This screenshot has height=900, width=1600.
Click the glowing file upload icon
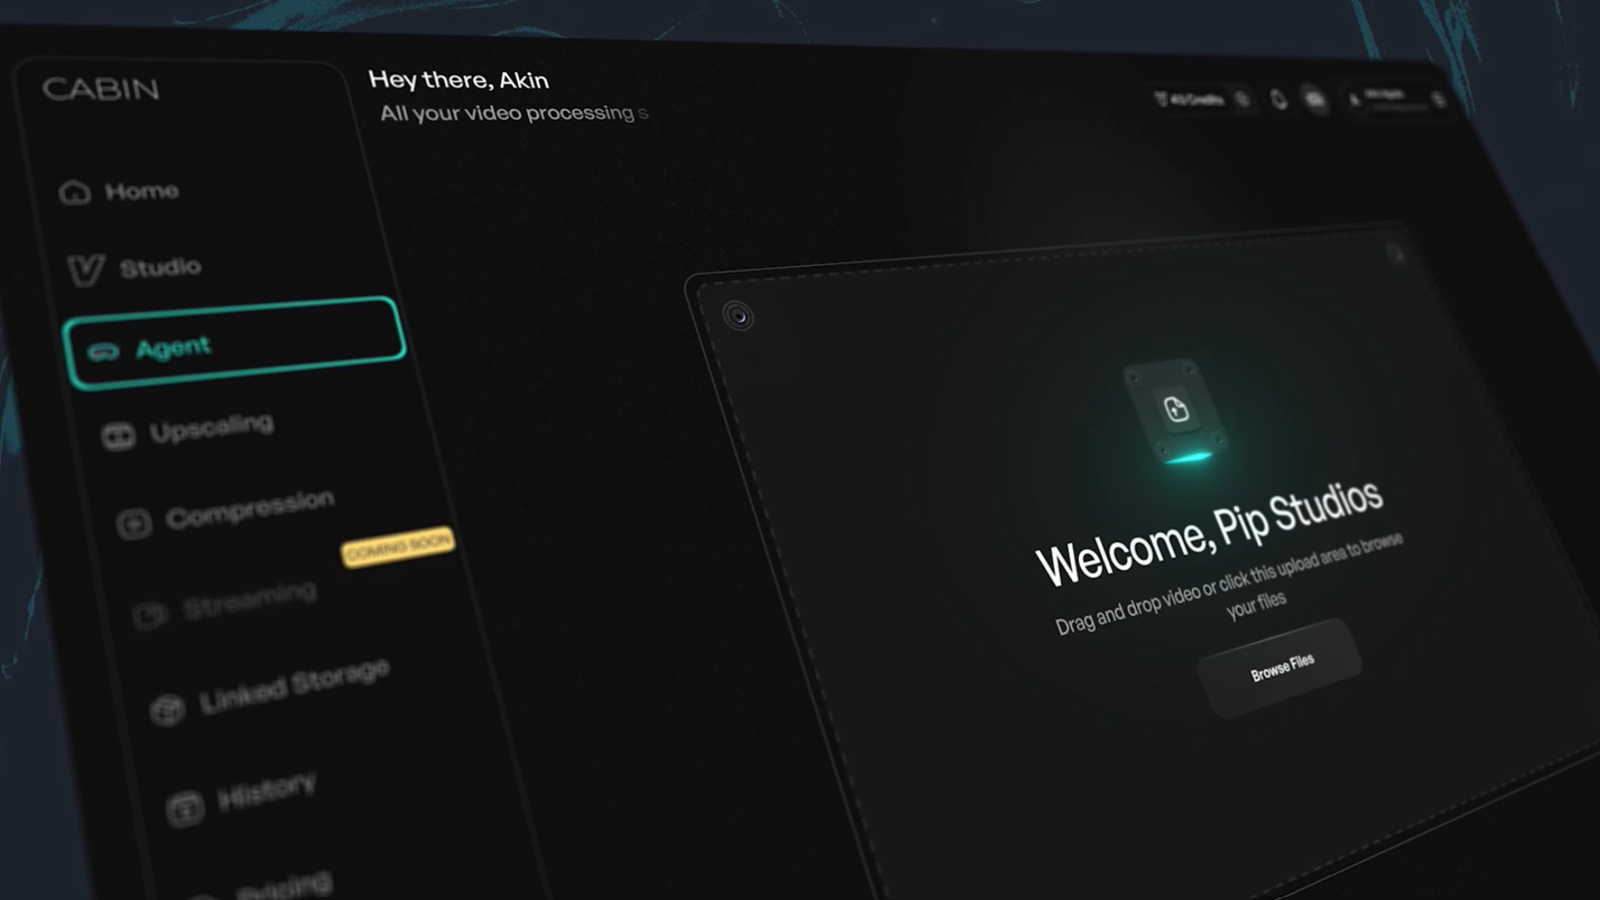pos(1176,409)
